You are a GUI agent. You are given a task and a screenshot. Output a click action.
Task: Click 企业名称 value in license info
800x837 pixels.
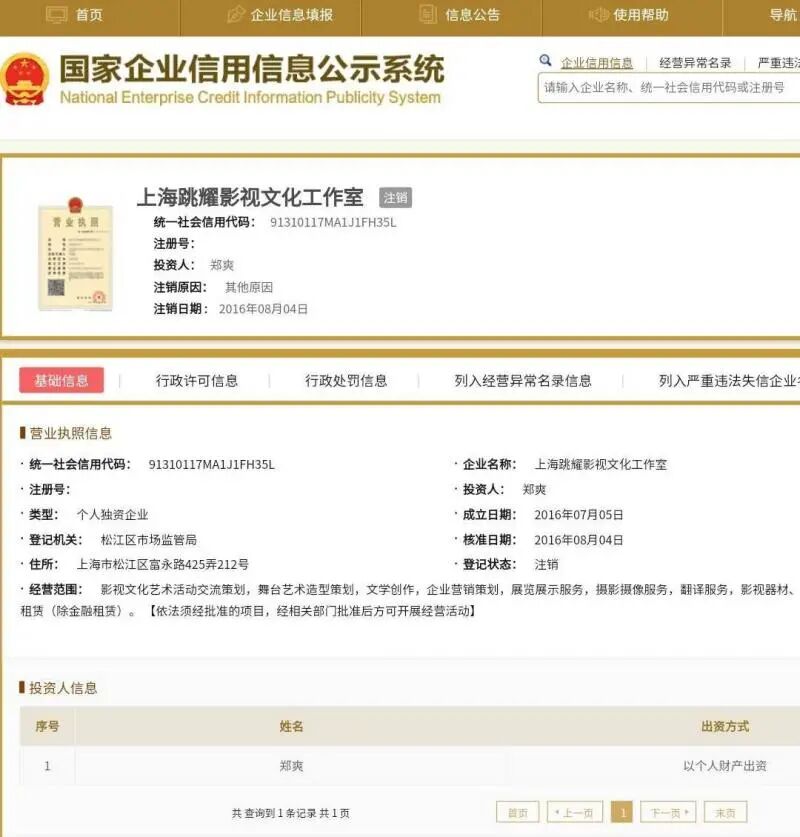600,464
